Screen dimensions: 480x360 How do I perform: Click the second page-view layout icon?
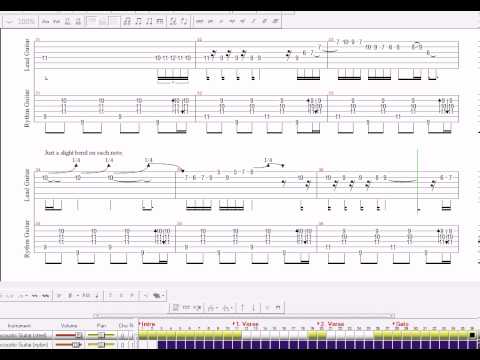coord(103,21)
